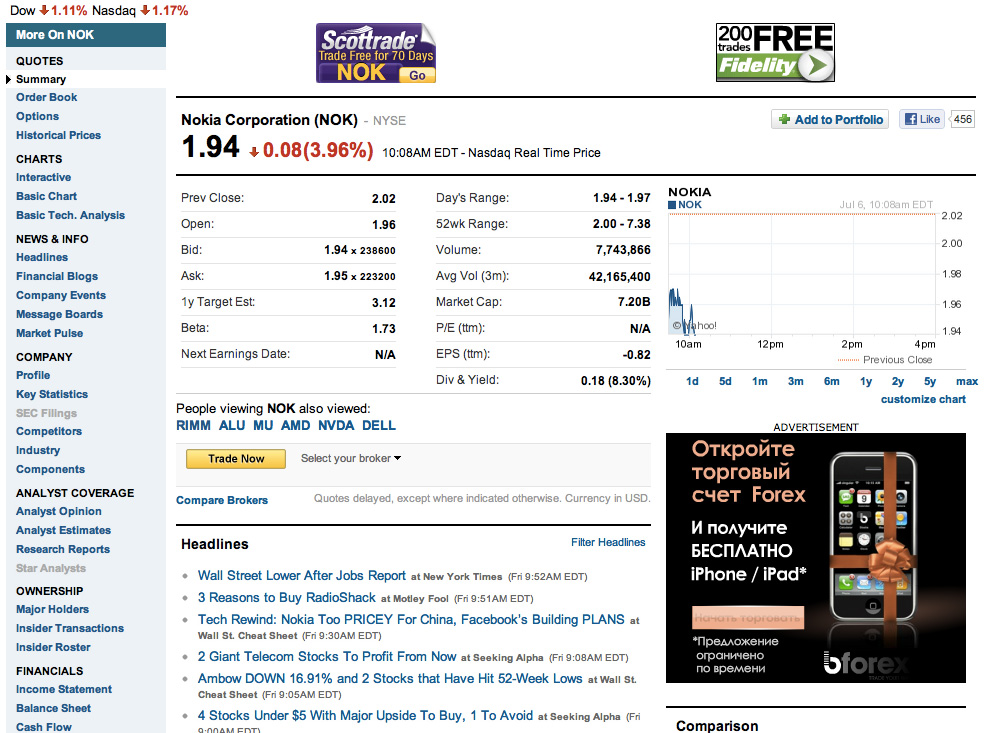
Task: Open Filter Headlines link
Action: [x=608, y=542]
